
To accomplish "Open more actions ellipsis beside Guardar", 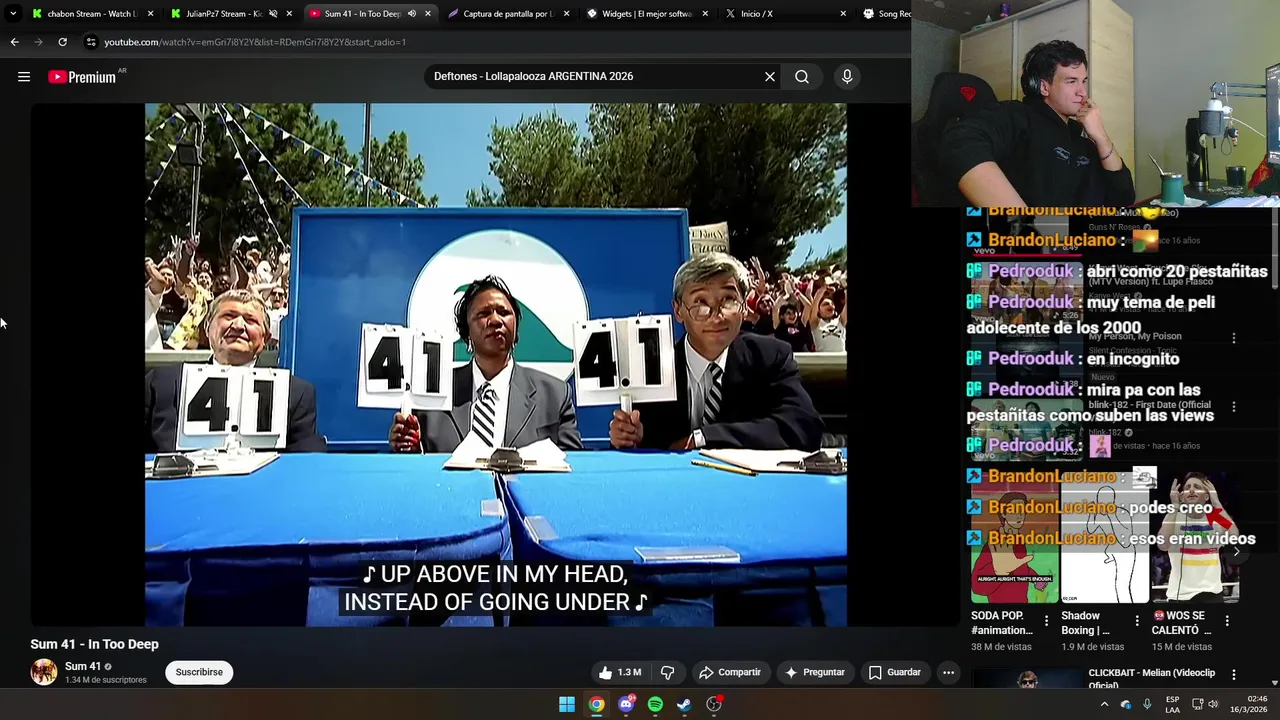I will coord(948,672).
